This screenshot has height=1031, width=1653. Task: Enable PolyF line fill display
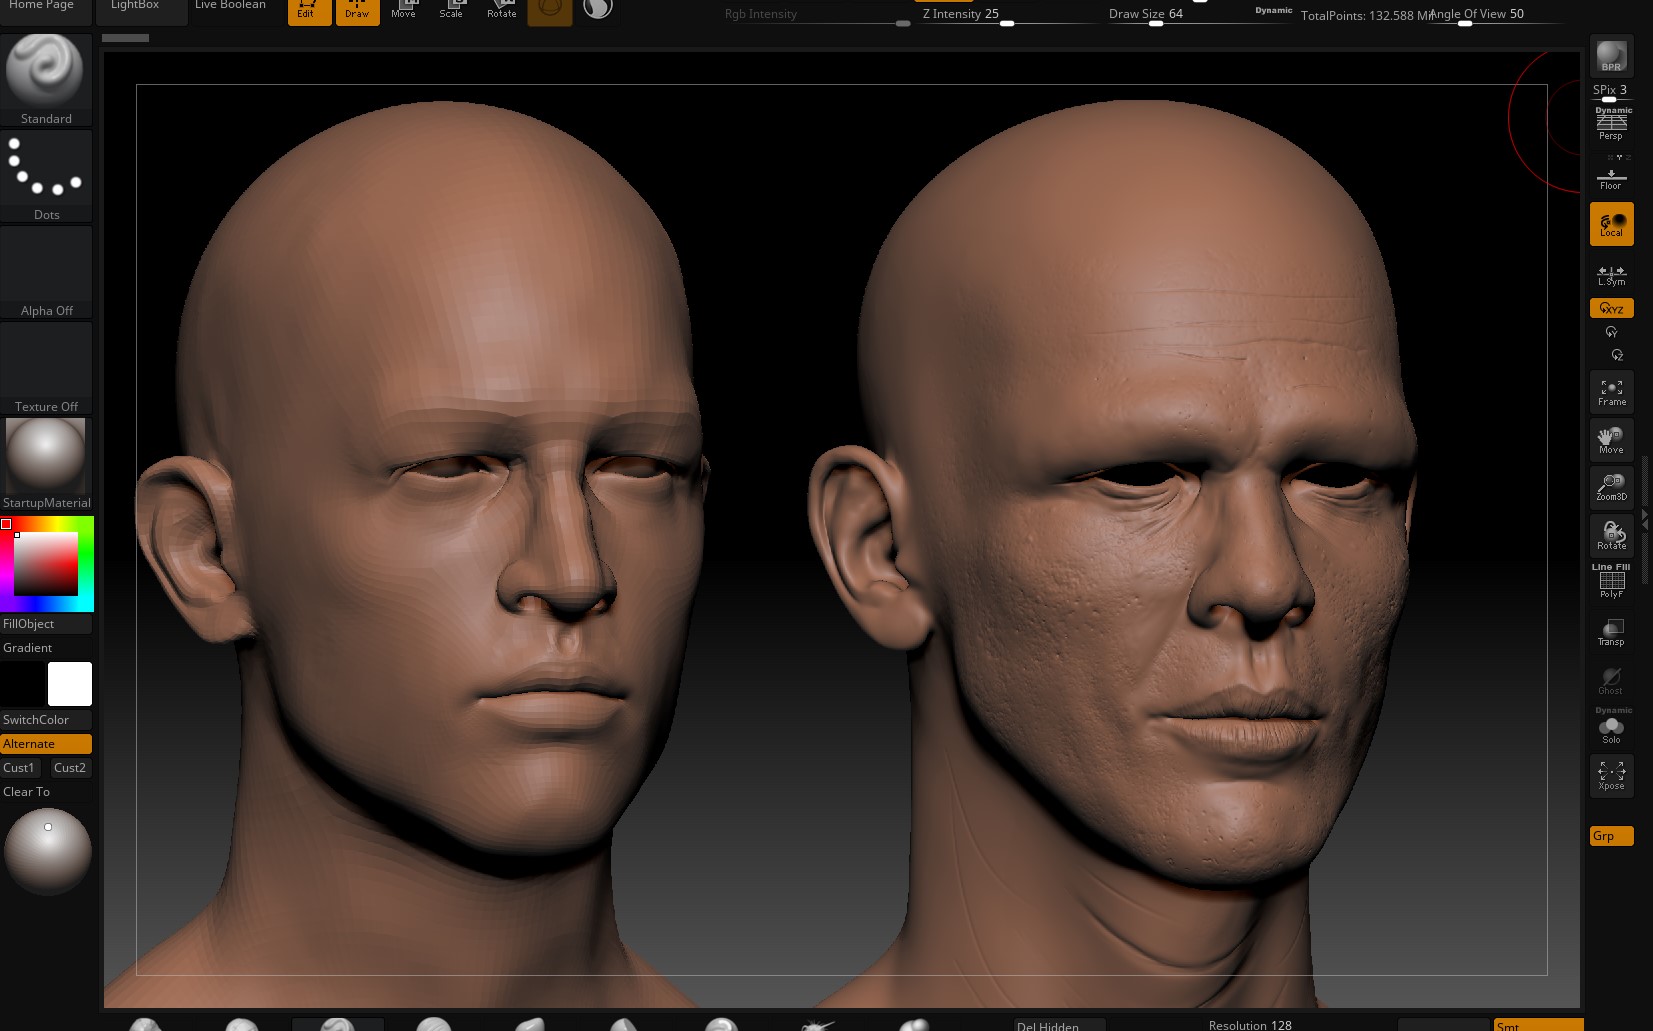1611,583
